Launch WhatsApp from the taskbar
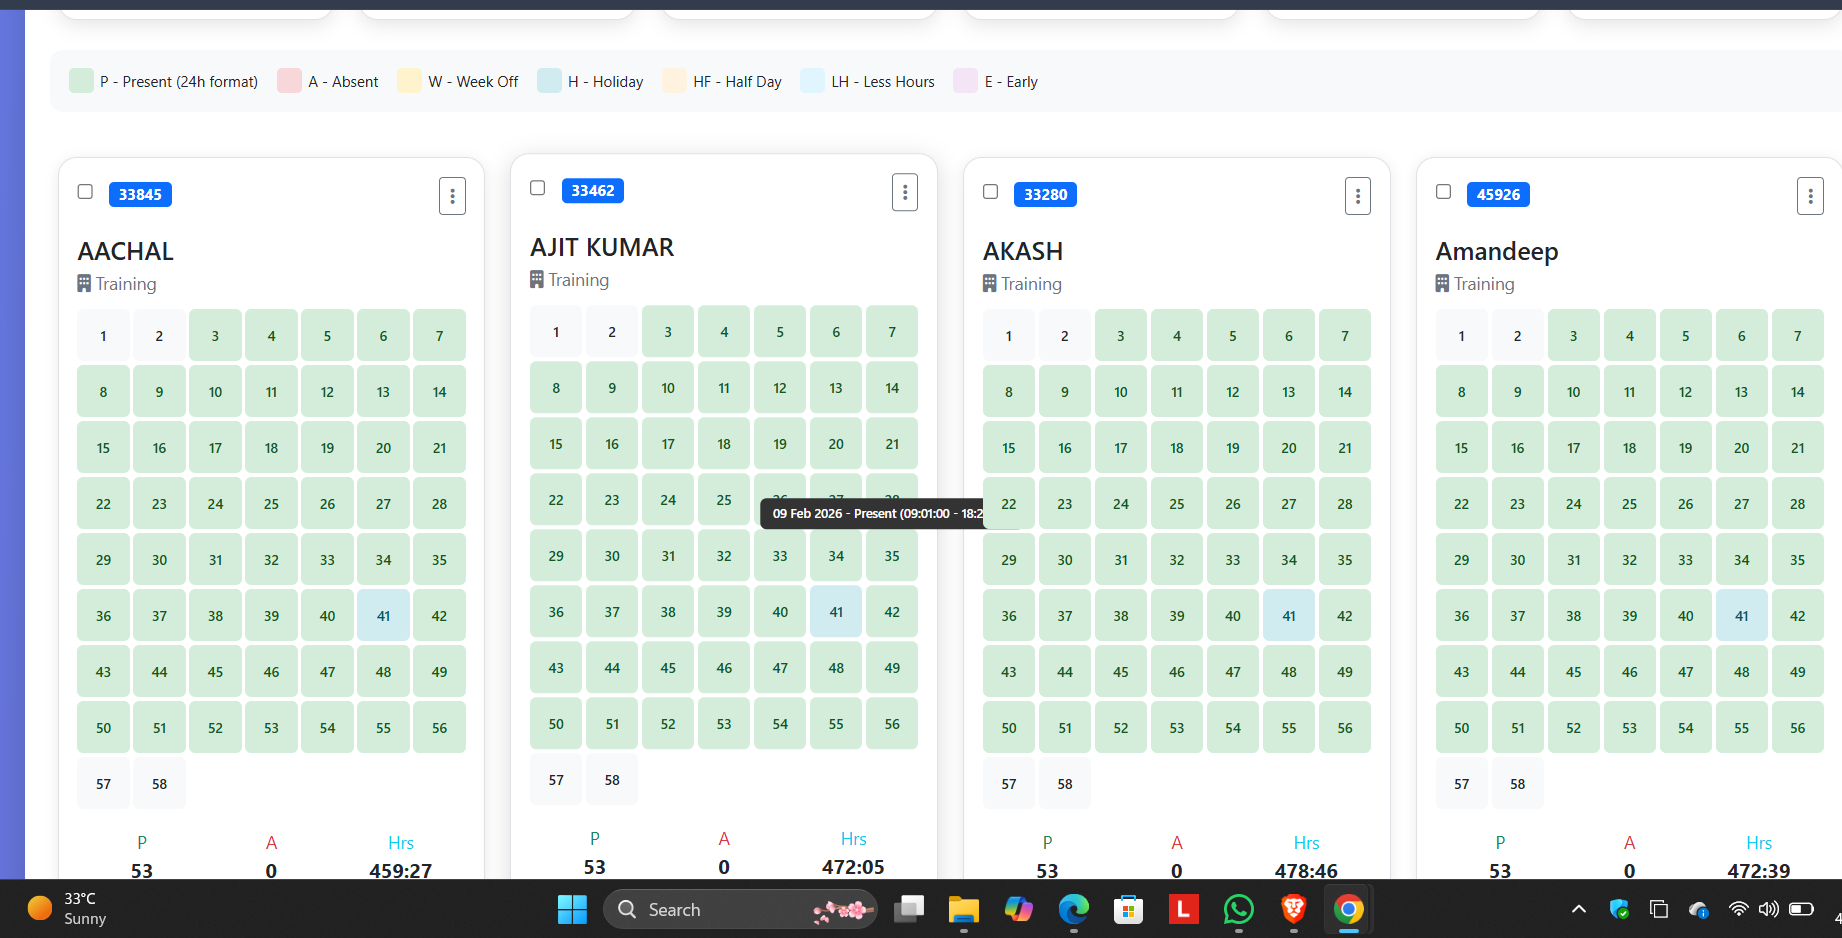The height and width of the screenshot is (938, 1842). [1238, 909]
